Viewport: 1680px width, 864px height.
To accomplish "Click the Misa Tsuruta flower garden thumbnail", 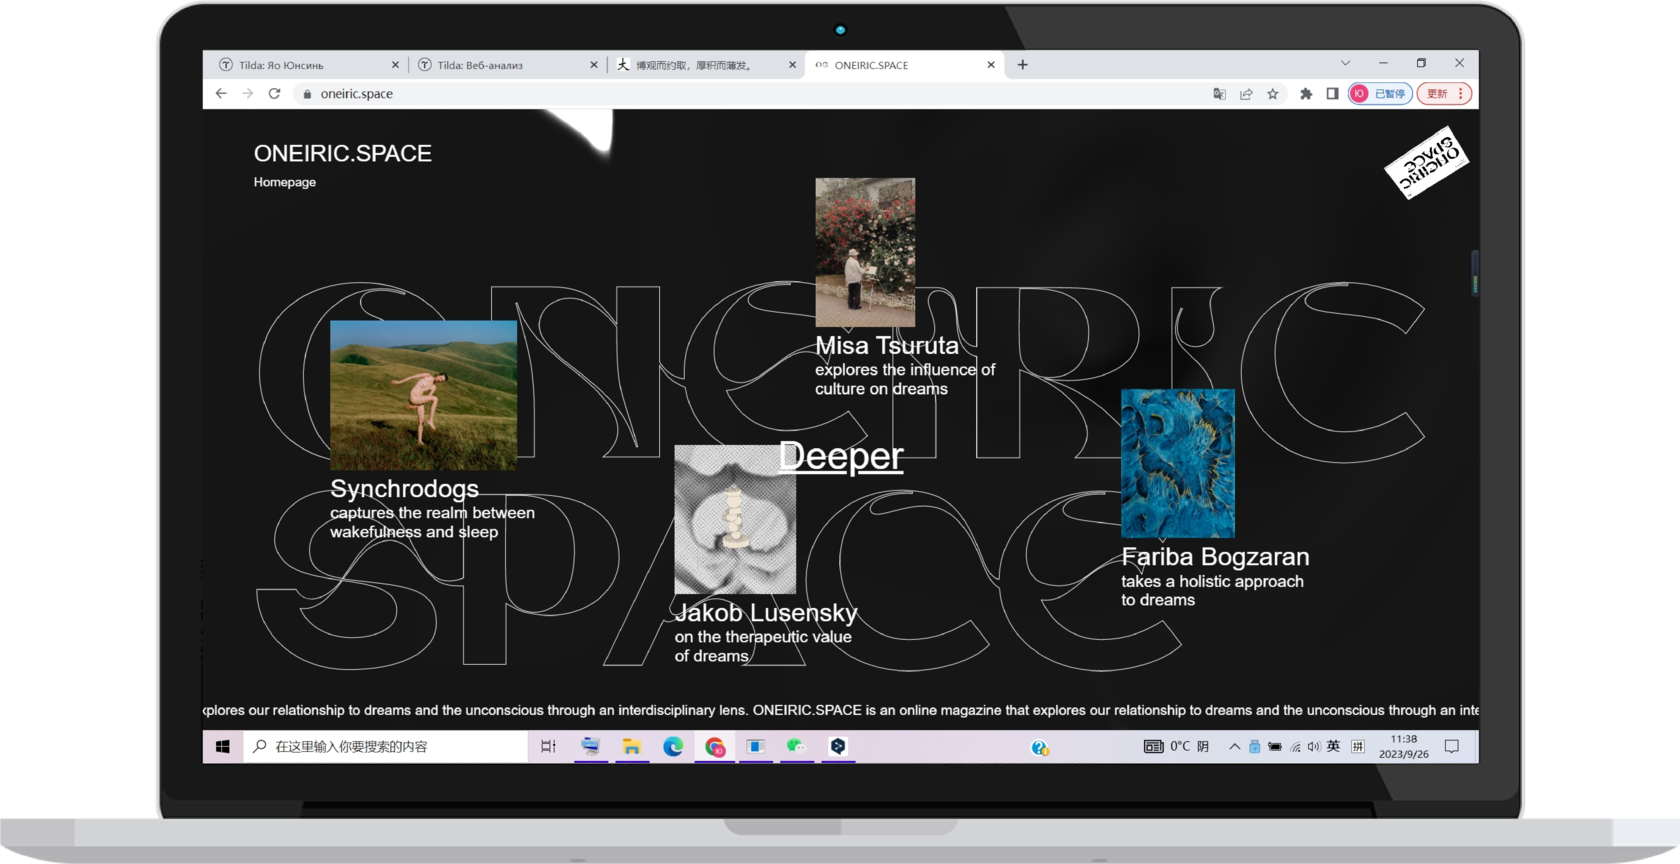I will click(x=865, y=252).
